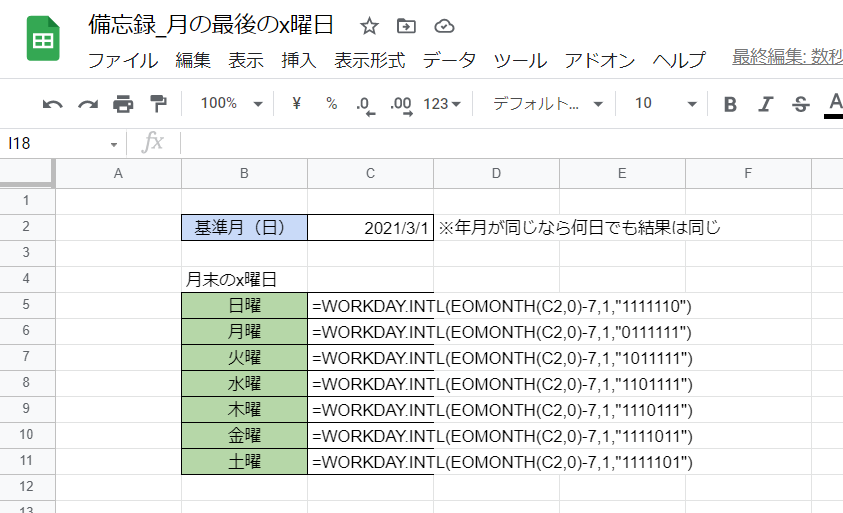
Task: Select the 水曜 cell
Action: click(244, 383)
